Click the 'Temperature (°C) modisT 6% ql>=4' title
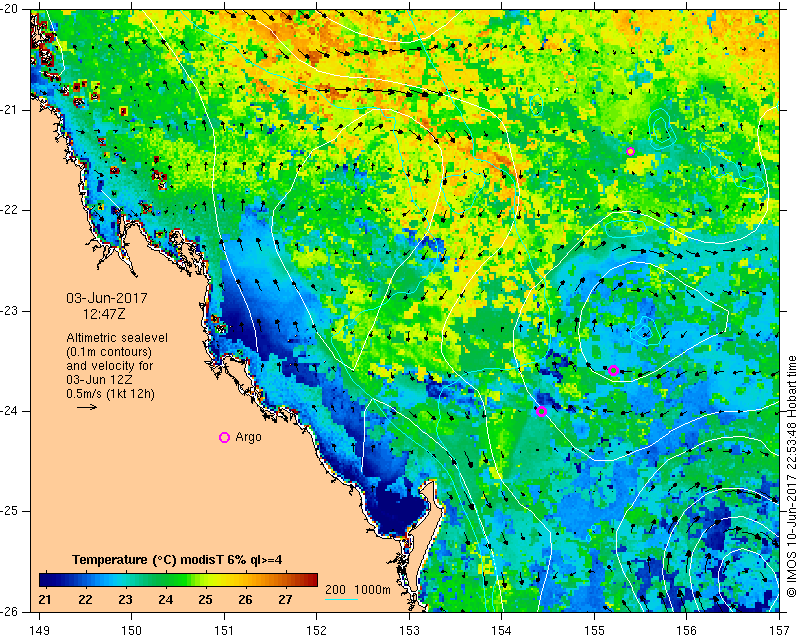Screen dimensions: 800x640 [x=177, y=560]
